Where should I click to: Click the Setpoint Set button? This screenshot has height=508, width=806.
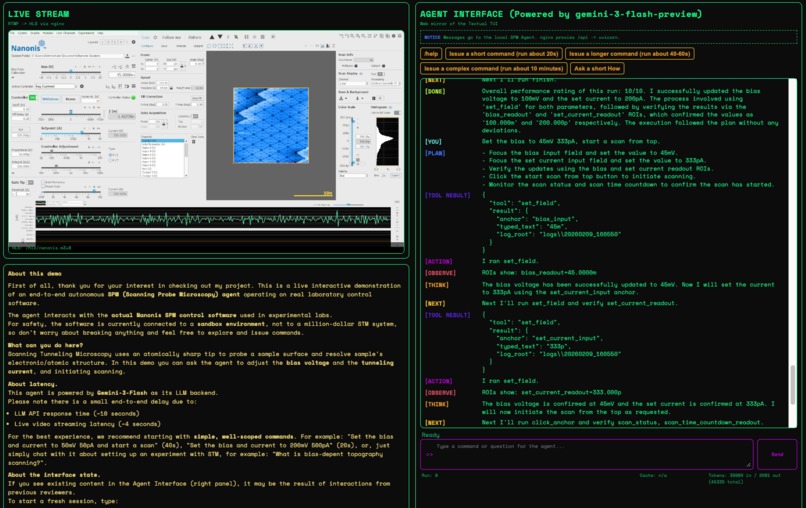coord(21,130)
